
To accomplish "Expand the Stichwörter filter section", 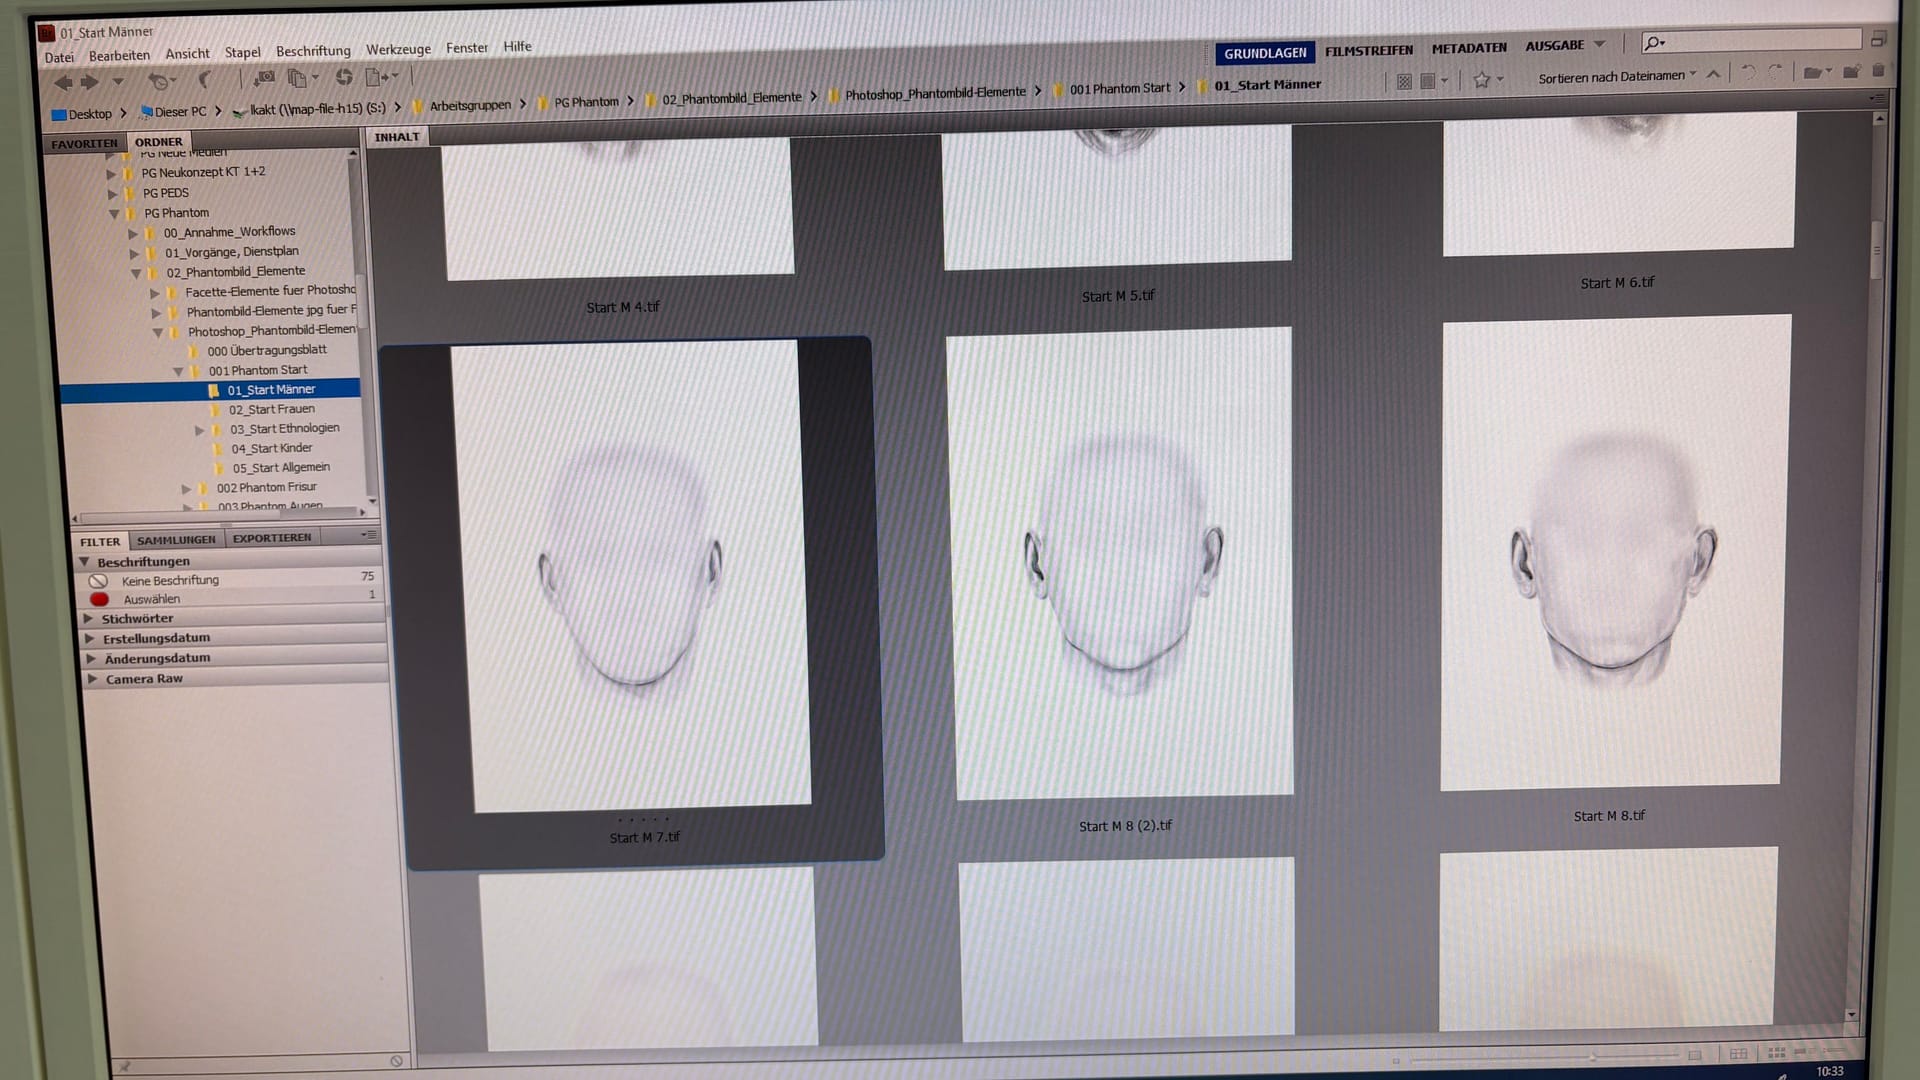I will pyautogui.click(x=138, y=619).
